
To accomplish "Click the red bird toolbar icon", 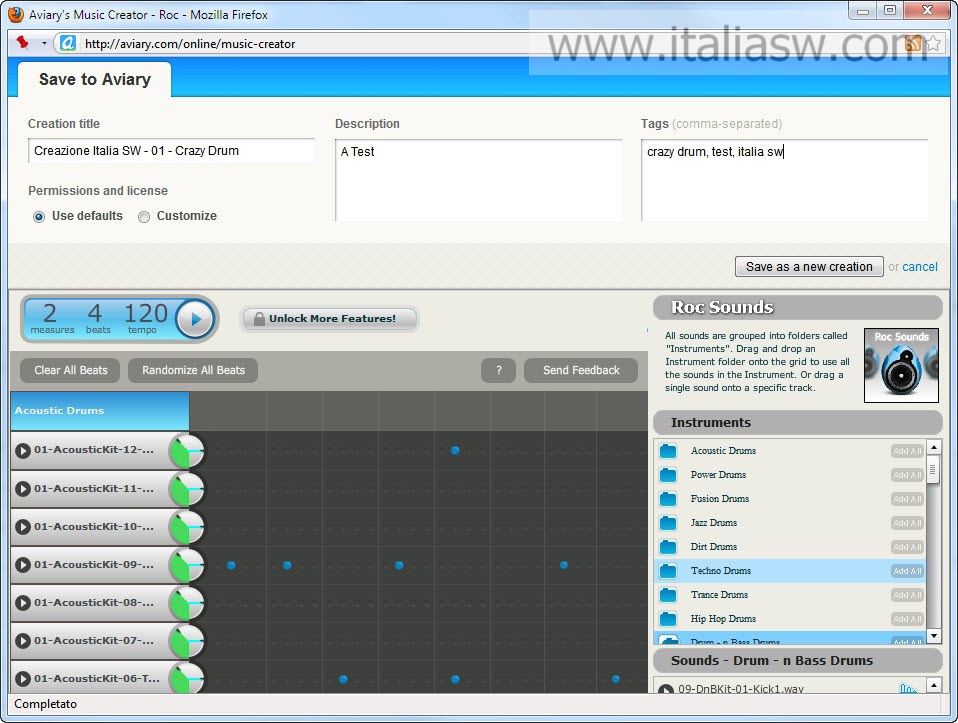I will tap(23, 43).
